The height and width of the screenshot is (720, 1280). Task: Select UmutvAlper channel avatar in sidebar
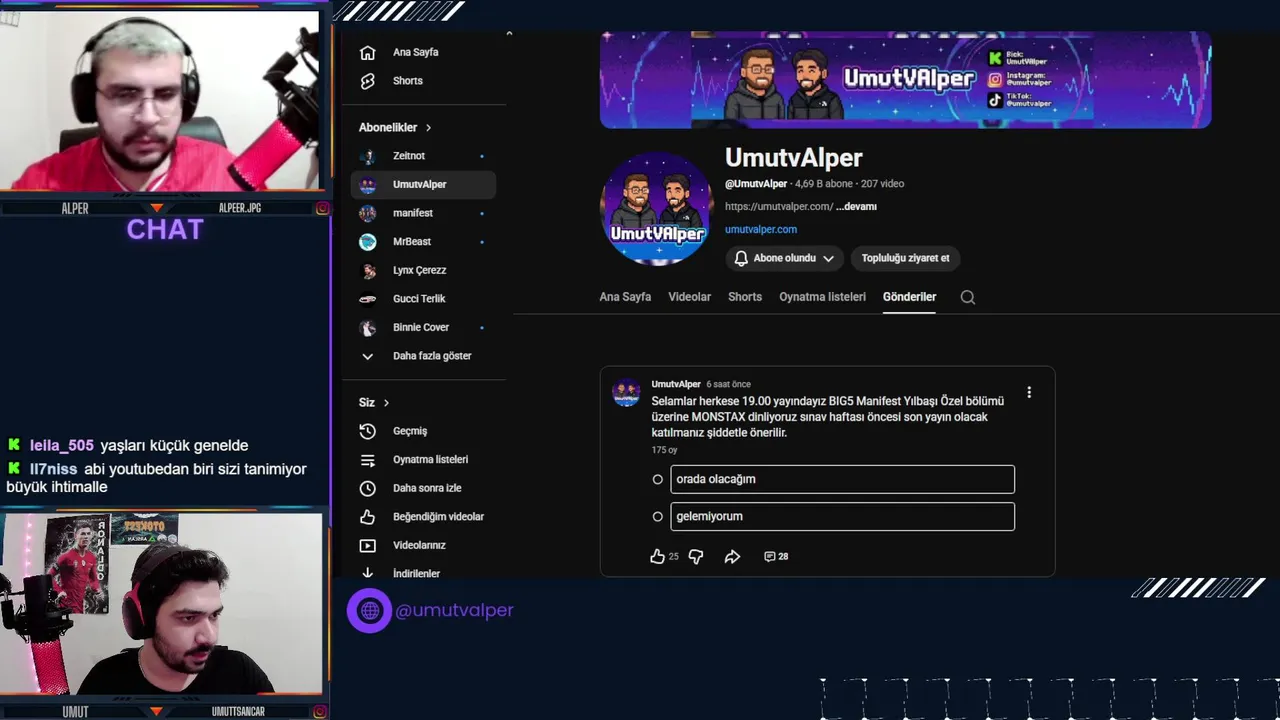tap(368, 185)
